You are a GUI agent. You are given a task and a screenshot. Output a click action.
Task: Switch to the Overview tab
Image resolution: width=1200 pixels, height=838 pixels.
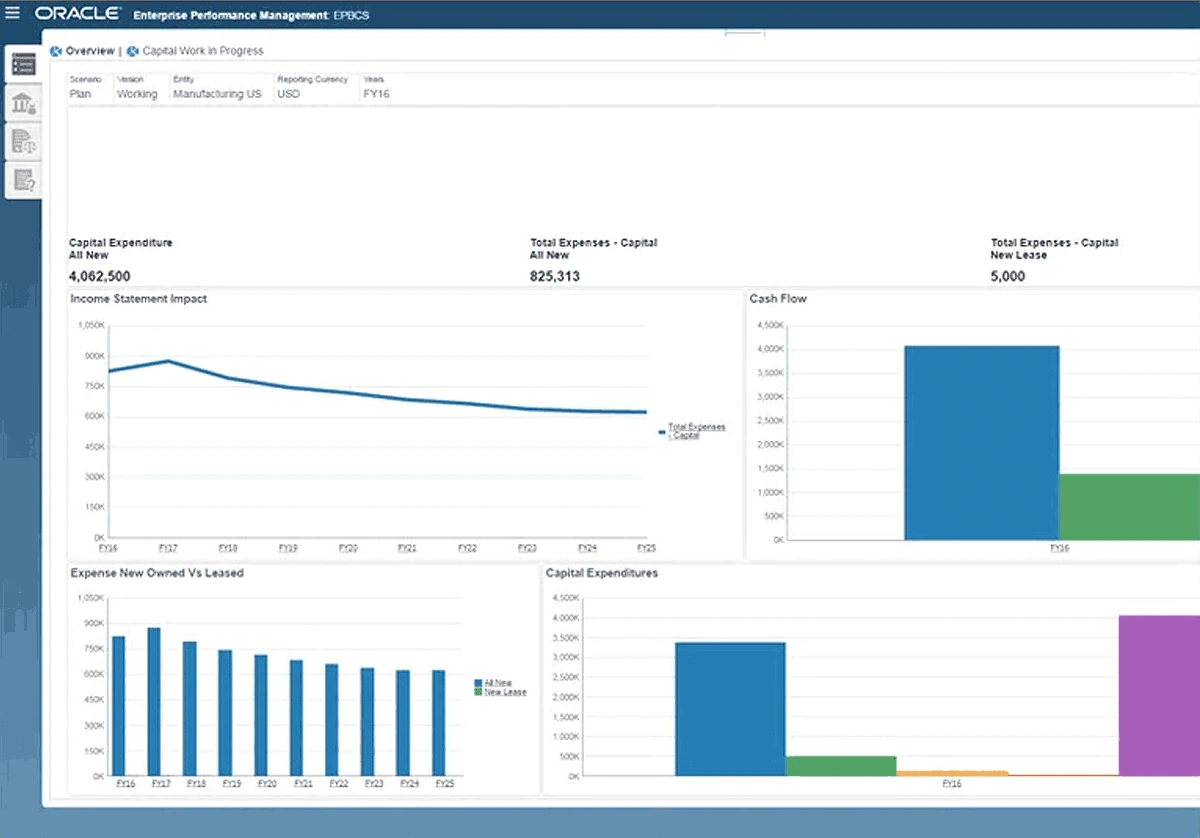(x=89, y=51)
